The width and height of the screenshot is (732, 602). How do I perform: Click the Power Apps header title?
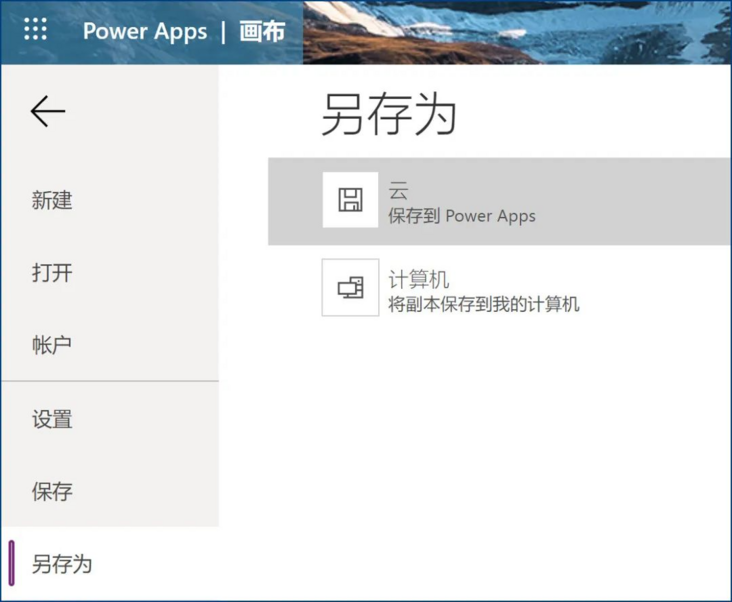(145, 32)
